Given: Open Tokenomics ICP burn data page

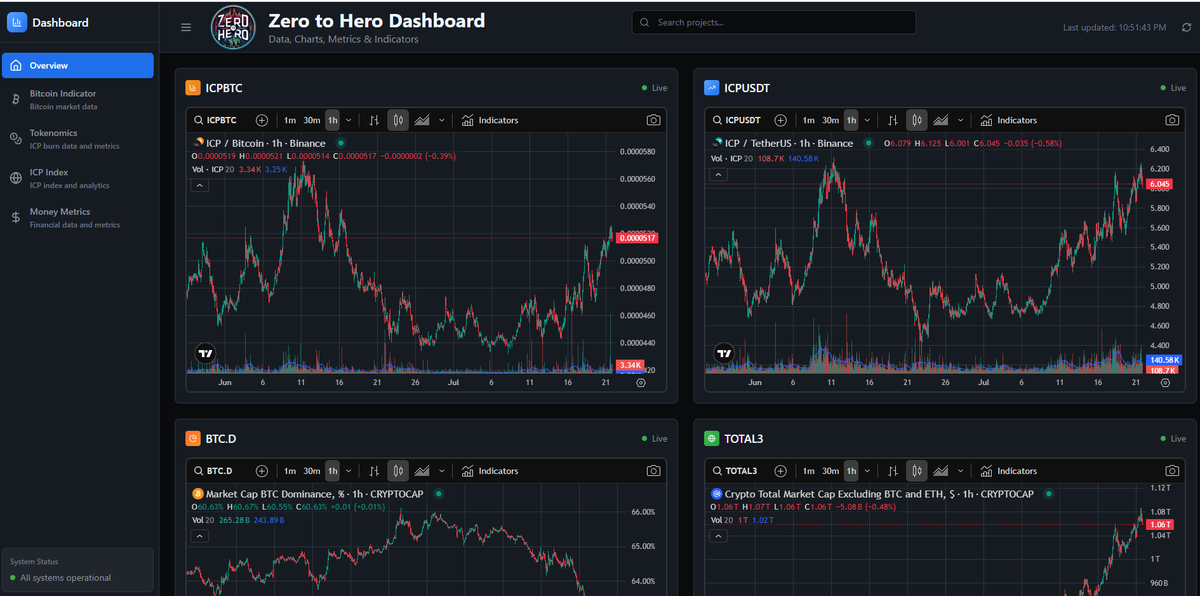Looking at the screenshot, I should tap(78, 139).
